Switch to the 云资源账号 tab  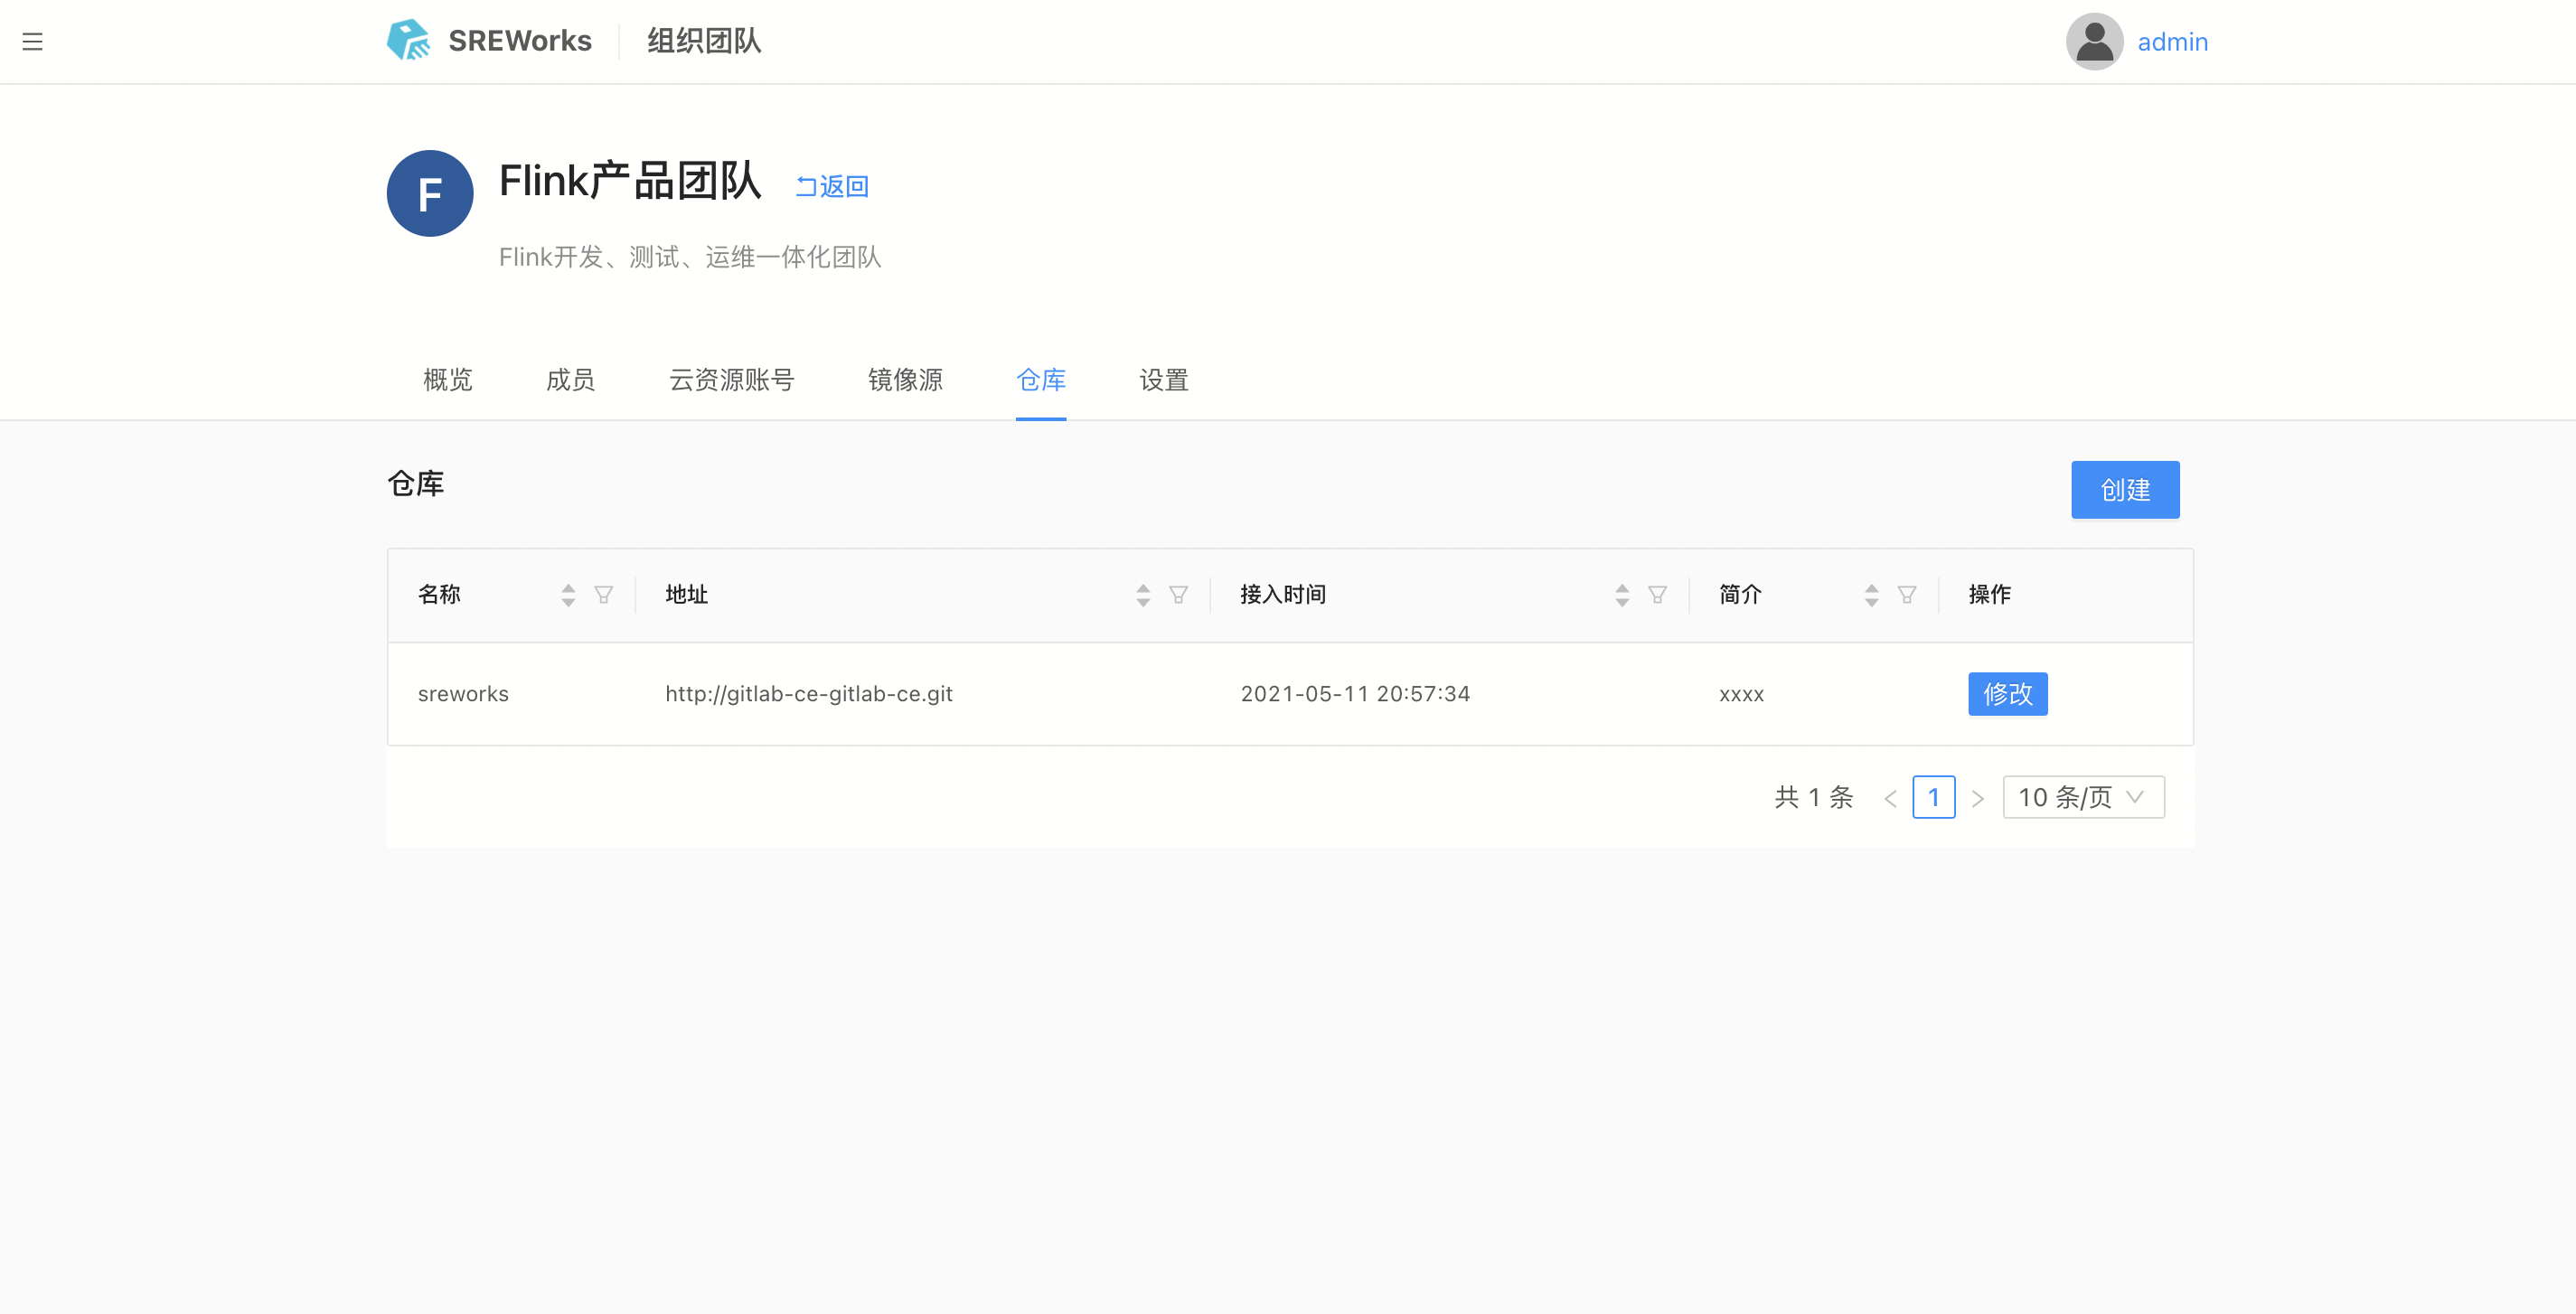(x=731, y=380)
